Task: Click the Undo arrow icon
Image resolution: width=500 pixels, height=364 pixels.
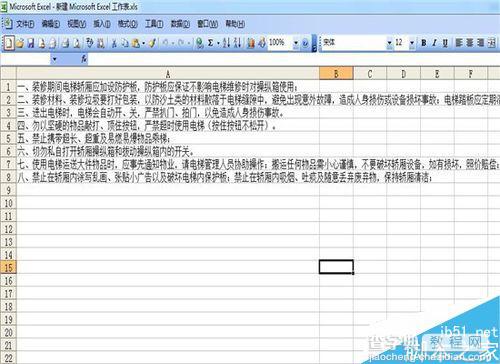Action: (x=165, y=43)
